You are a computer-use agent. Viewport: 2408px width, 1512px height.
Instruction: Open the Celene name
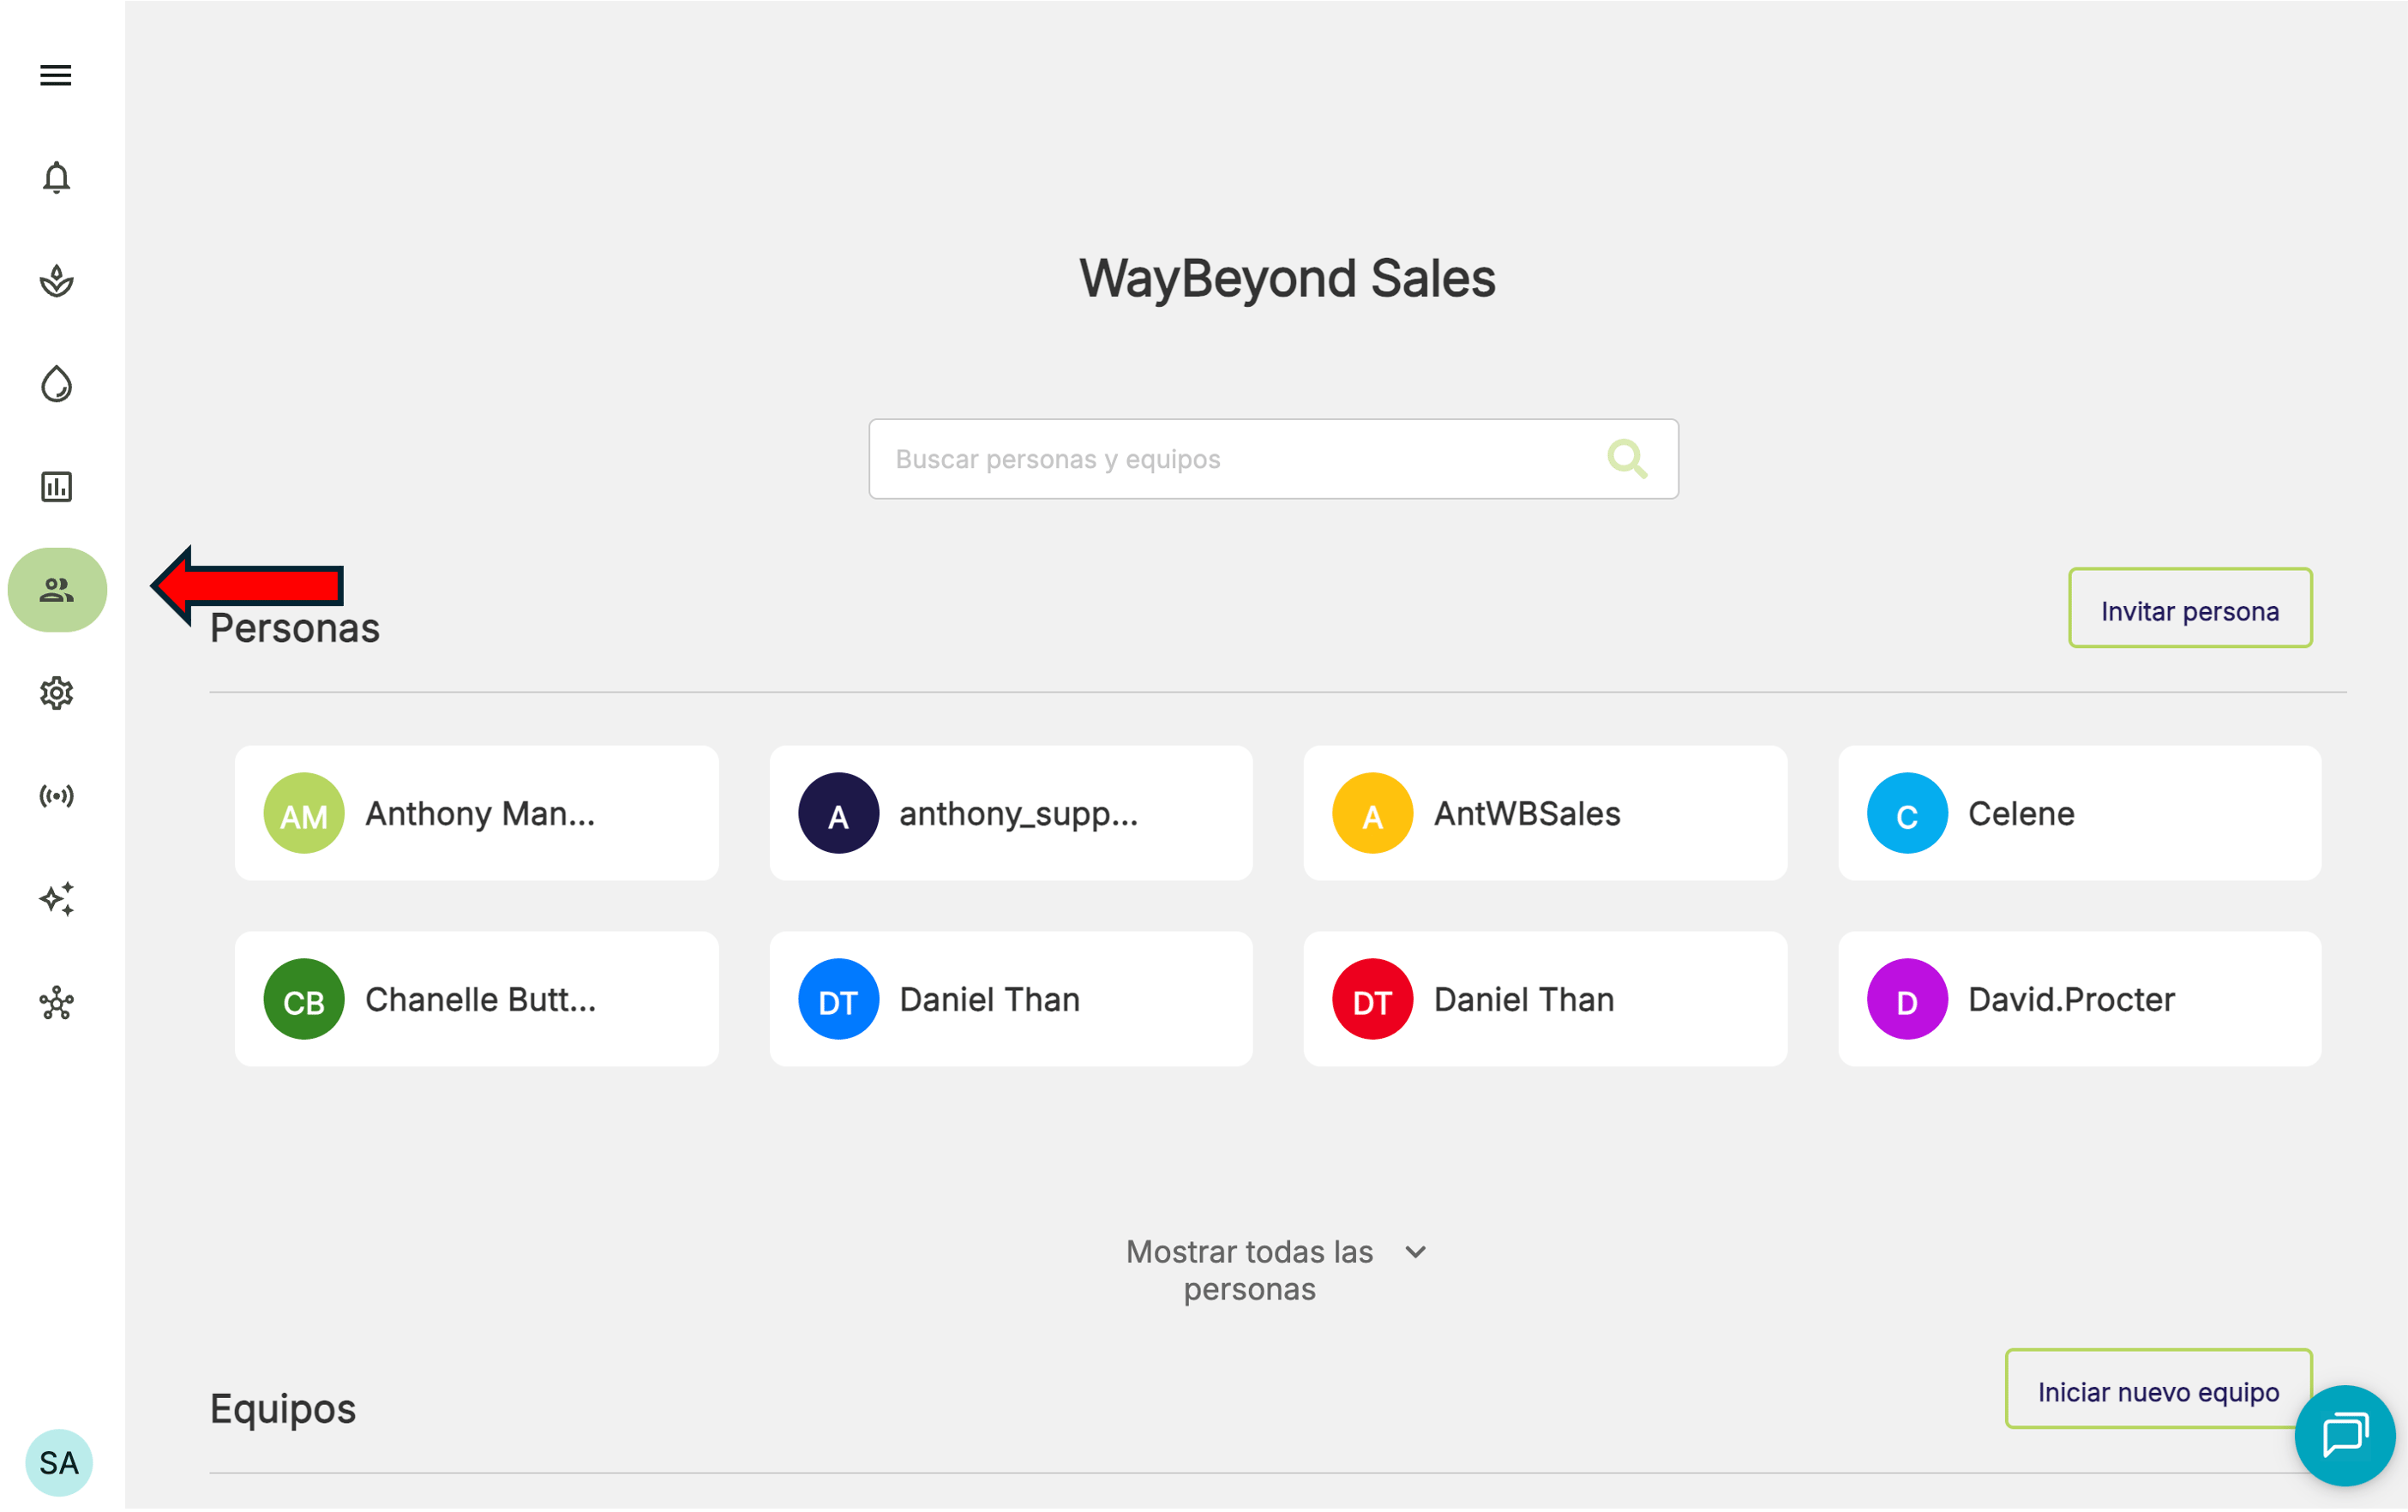pyautogui.click(x=2021, y=814)
